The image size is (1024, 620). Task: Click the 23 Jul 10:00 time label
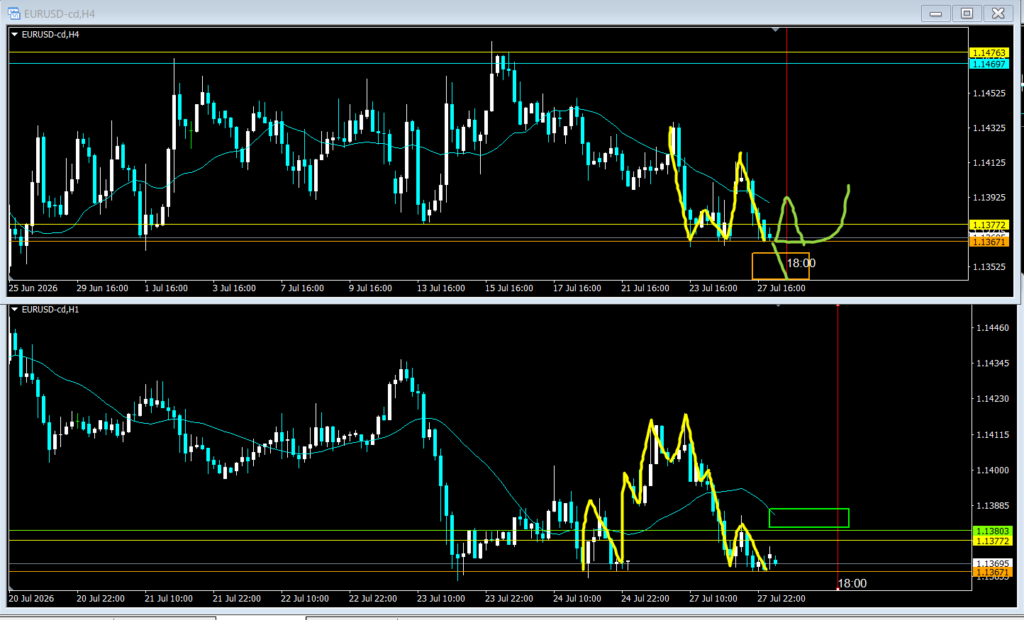(x=441, y=598)
